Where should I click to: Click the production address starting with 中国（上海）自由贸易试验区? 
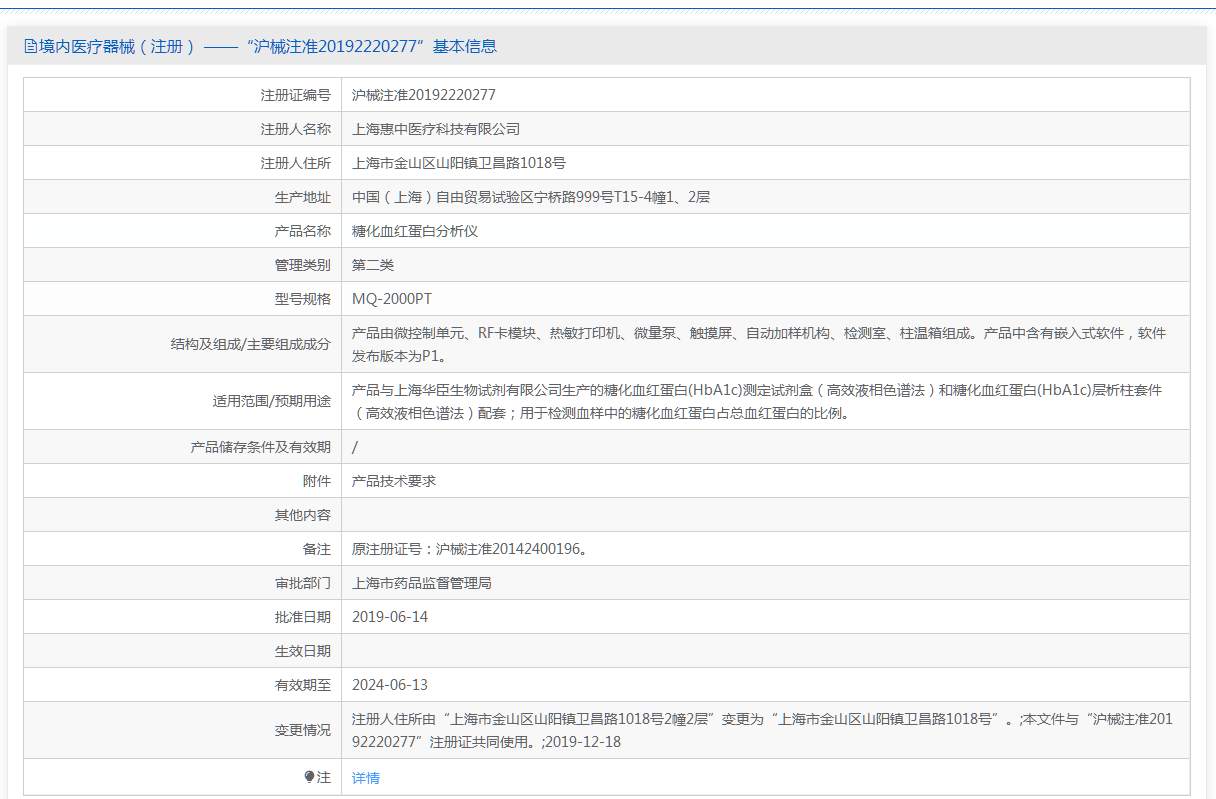531,197
